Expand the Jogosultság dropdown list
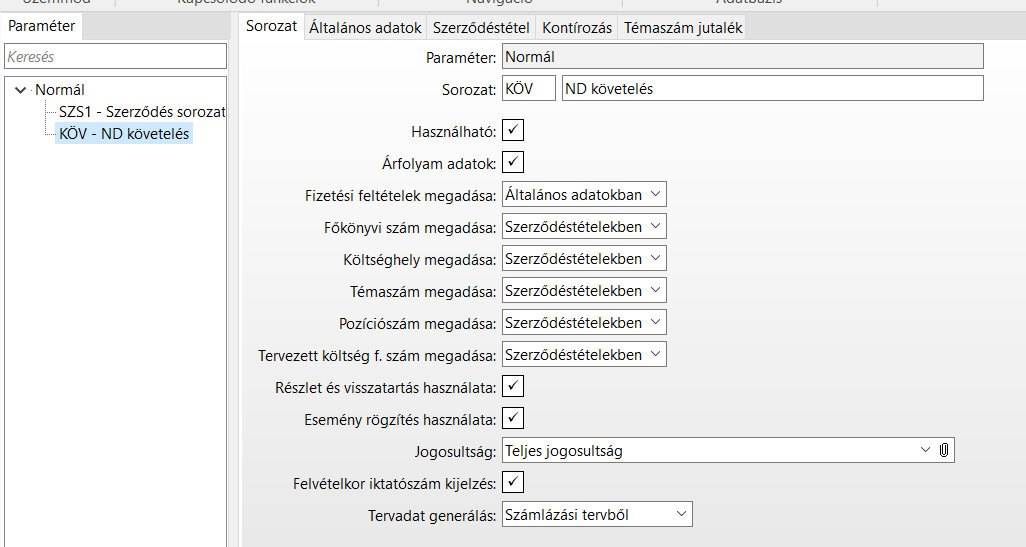Screen dimensions: 1026x547 pyautogui.click(x=924, y=451)
